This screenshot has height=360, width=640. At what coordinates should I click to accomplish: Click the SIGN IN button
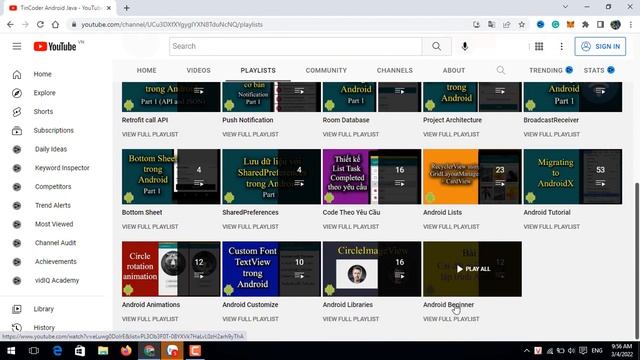(x=600, y=47)
